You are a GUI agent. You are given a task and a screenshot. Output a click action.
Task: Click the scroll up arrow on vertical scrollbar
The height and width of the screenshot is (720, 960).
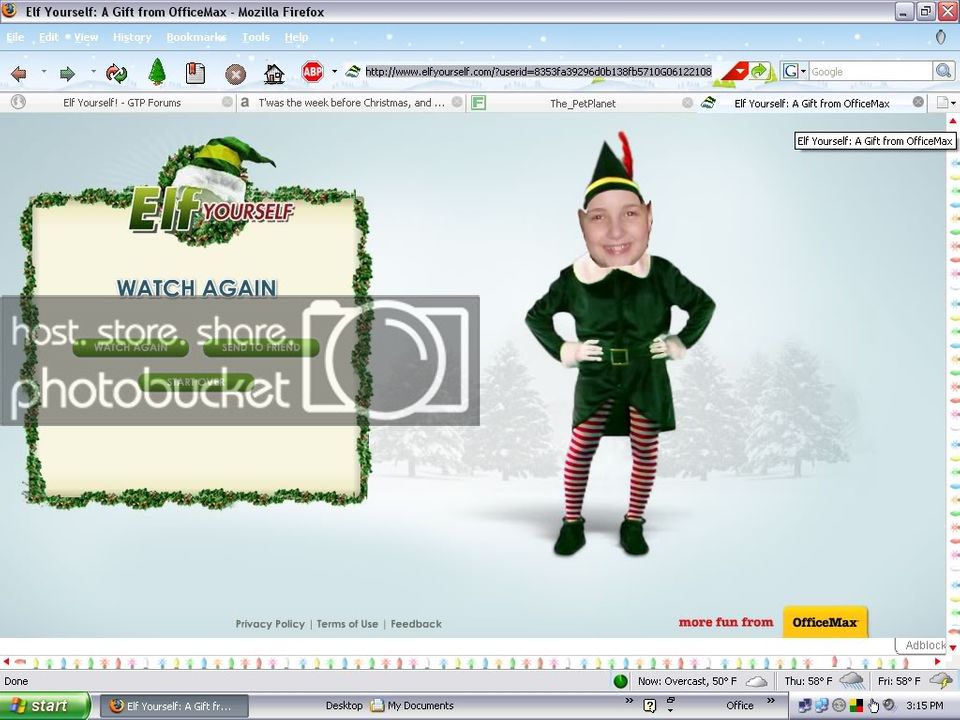click(x=953, y=121)
